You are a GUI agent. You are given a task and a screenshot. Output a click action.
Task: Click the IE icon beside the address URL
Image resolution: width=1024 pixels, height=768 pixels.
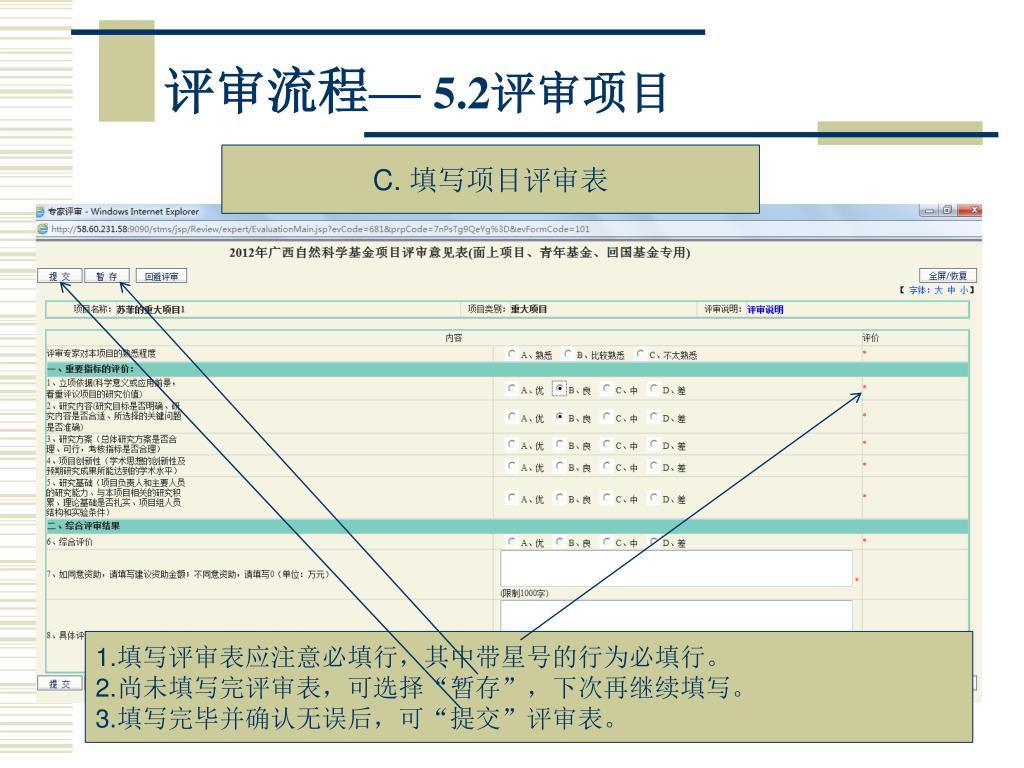click(42, 229)
